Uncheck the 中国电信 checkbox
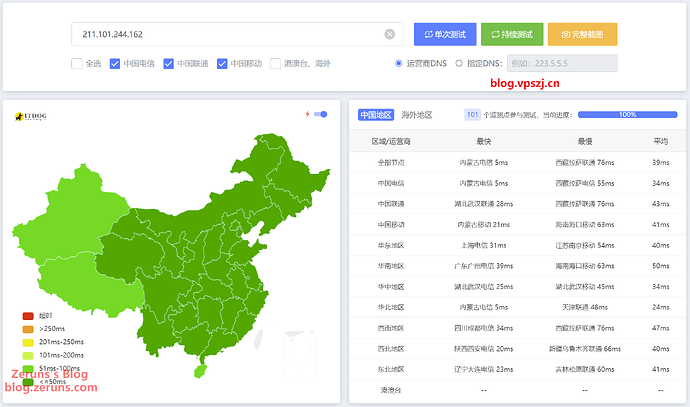 point(115,64)
